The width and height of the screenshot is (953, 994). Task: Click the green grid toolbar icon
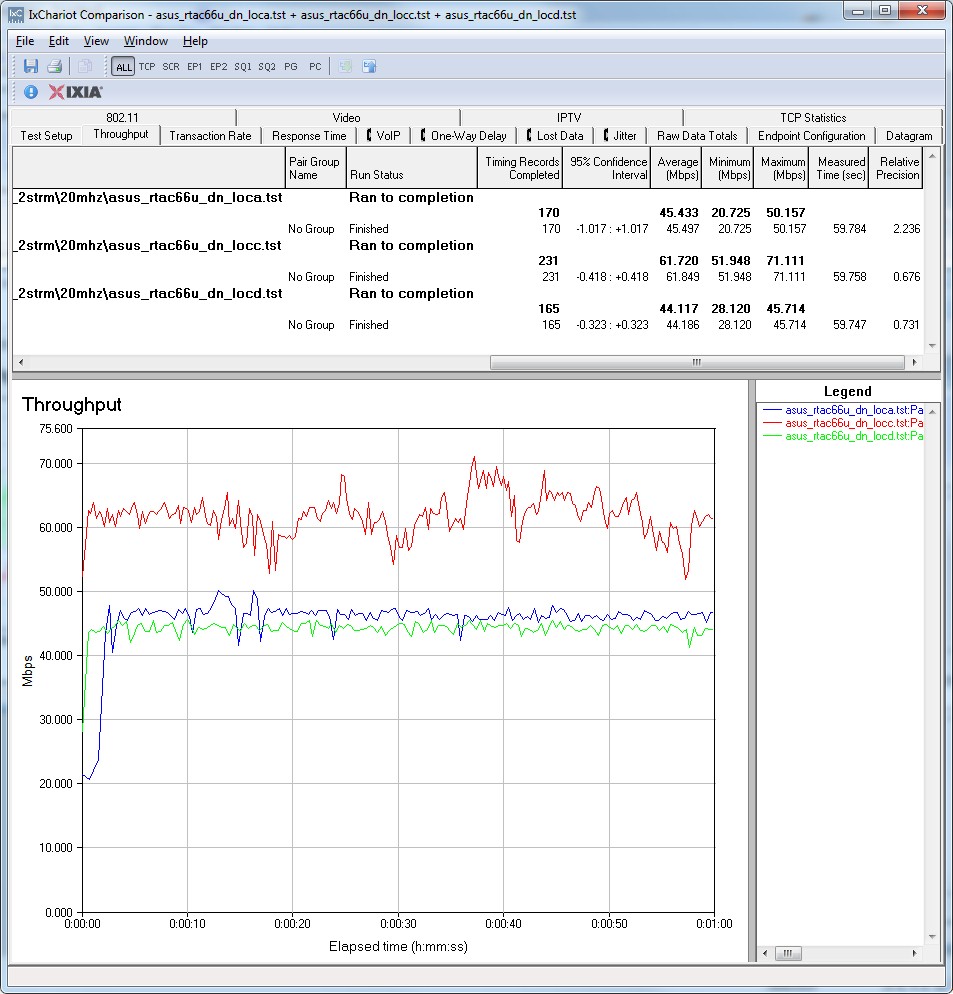click(x=345, y=66)
